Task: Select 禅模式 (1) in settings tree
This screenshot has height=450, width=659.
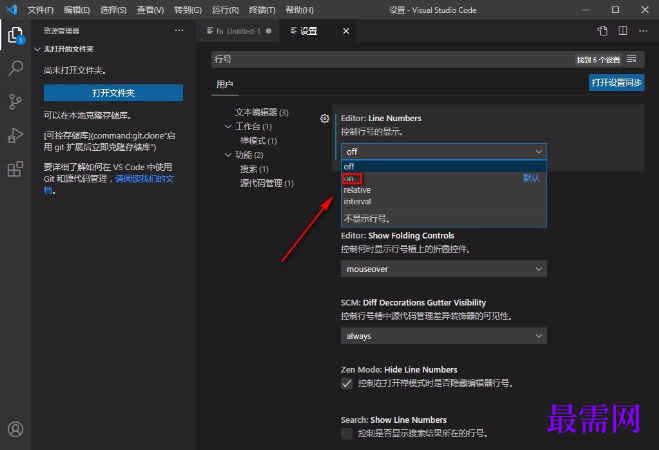Action: pos(258,141)
